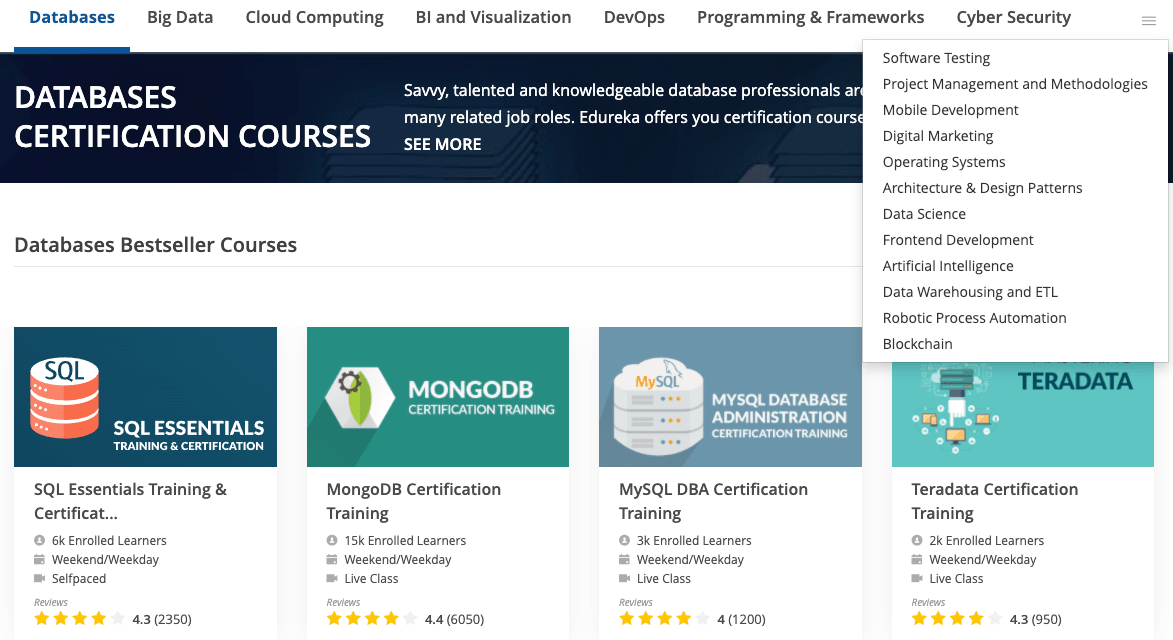Click the '3k Enrolled Learners' text
This screenshot has width=1173, height=640.
[x=694, y=541]
